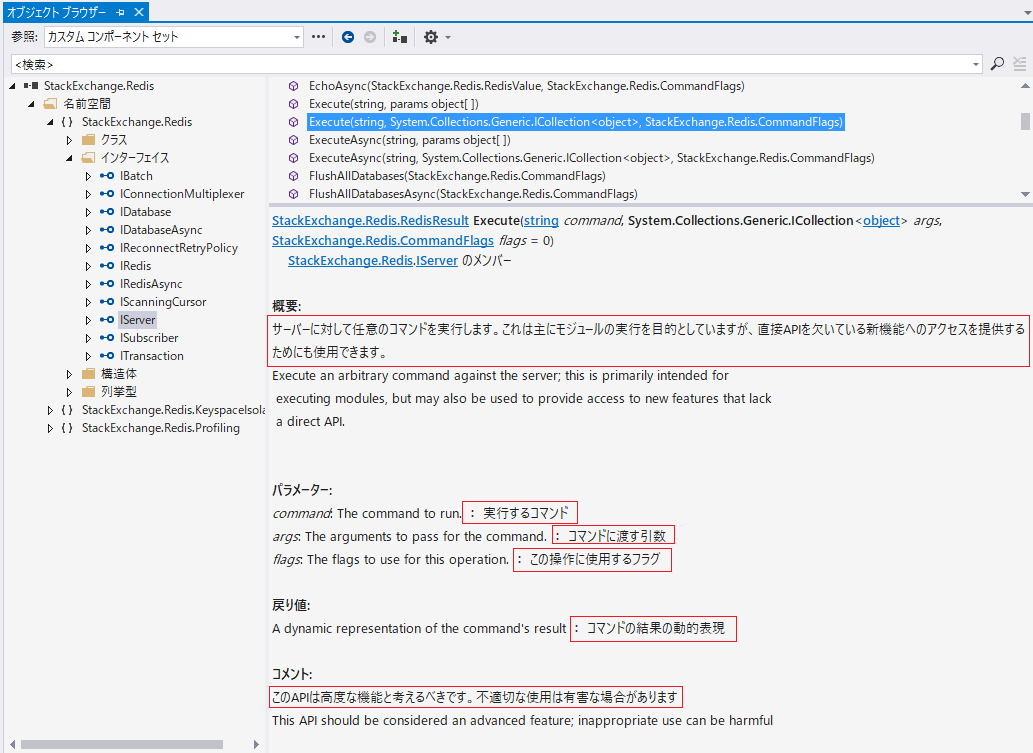
Task: Follow the object type link
Action: [x=881, y=221]
